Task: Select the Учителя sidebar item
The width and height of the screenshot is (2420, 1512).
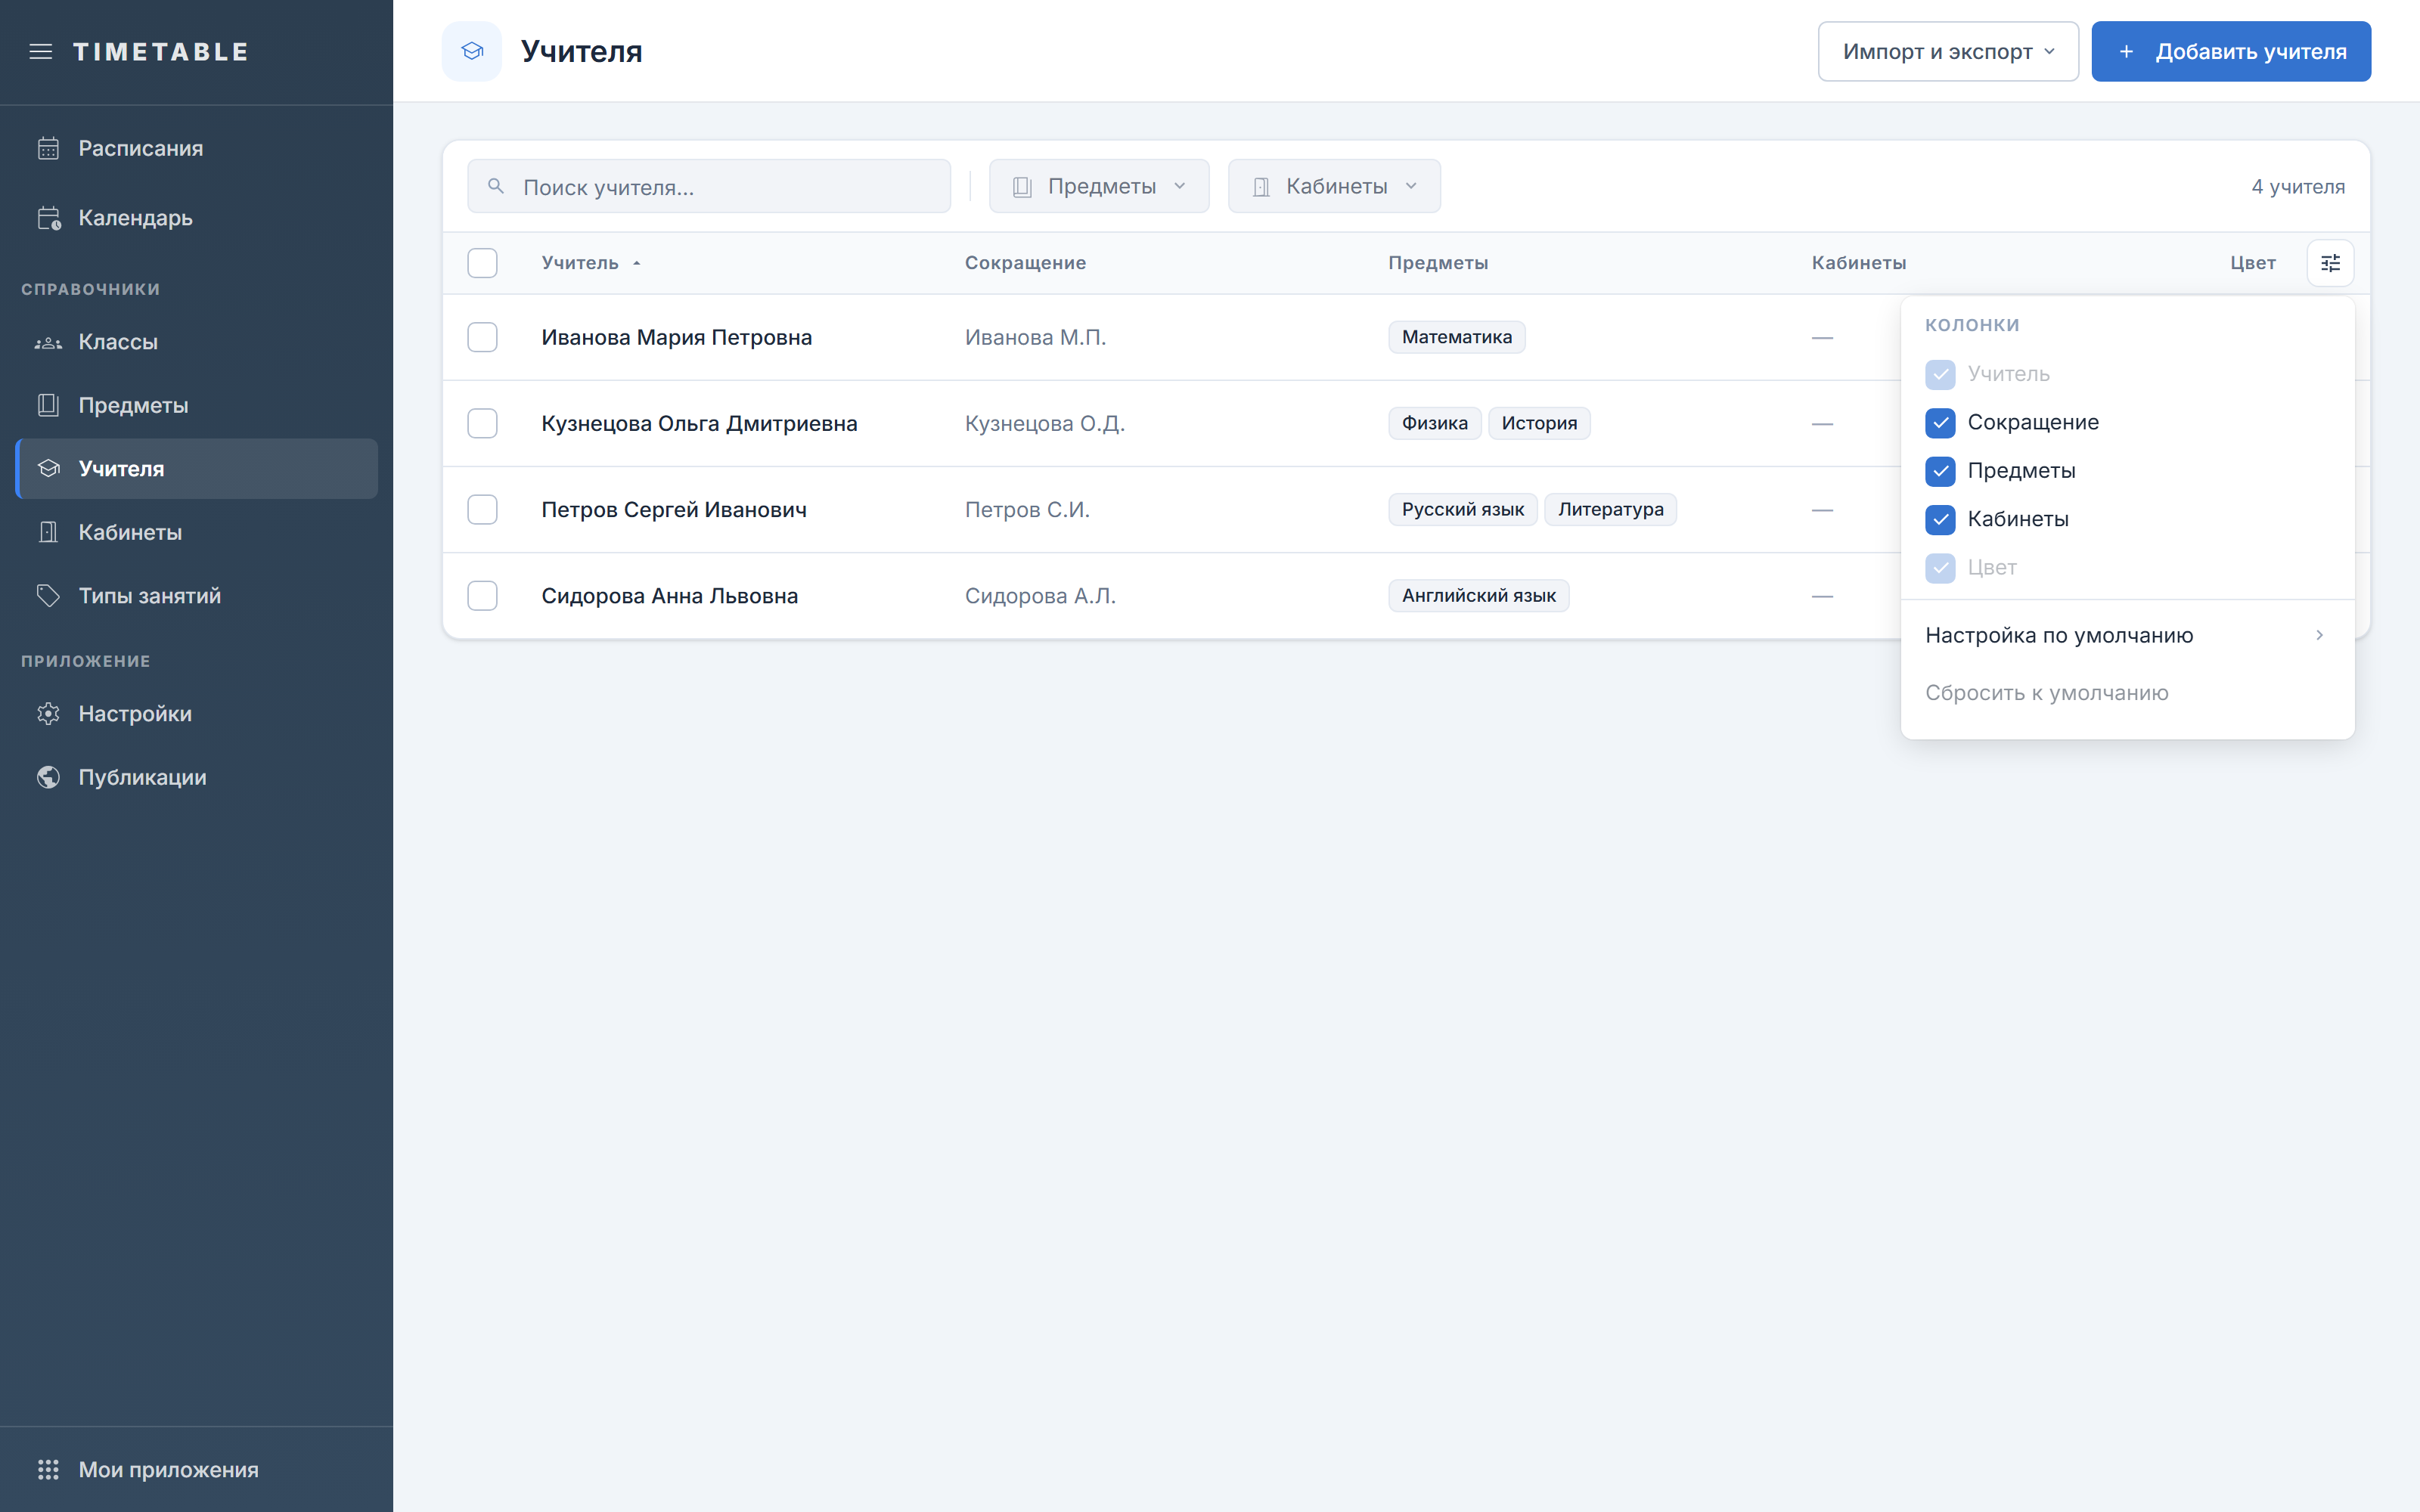Action: point(197,469)
